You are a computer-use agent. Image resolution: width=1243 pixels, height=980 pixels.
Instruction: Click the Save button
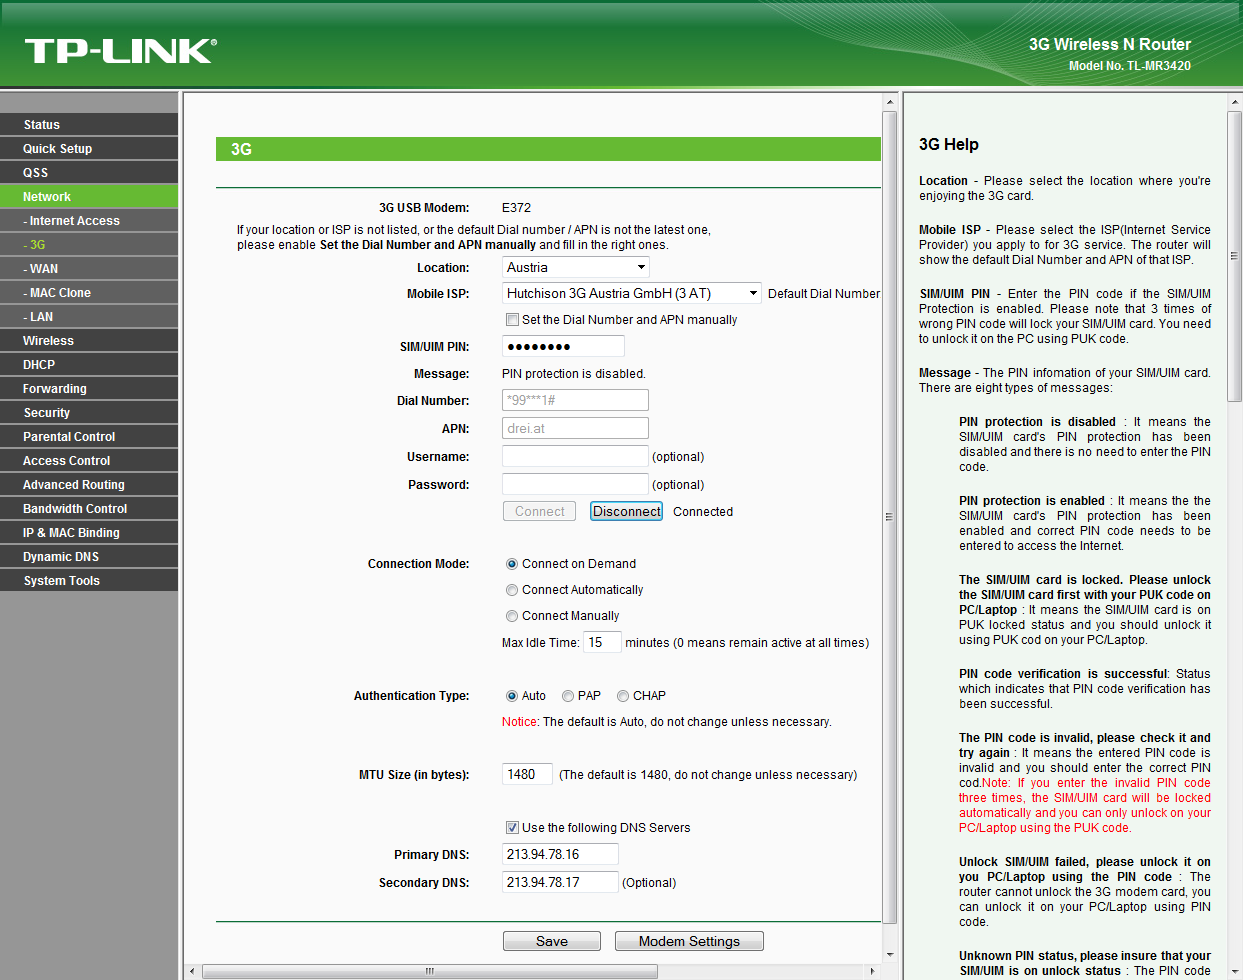[551, 941]
